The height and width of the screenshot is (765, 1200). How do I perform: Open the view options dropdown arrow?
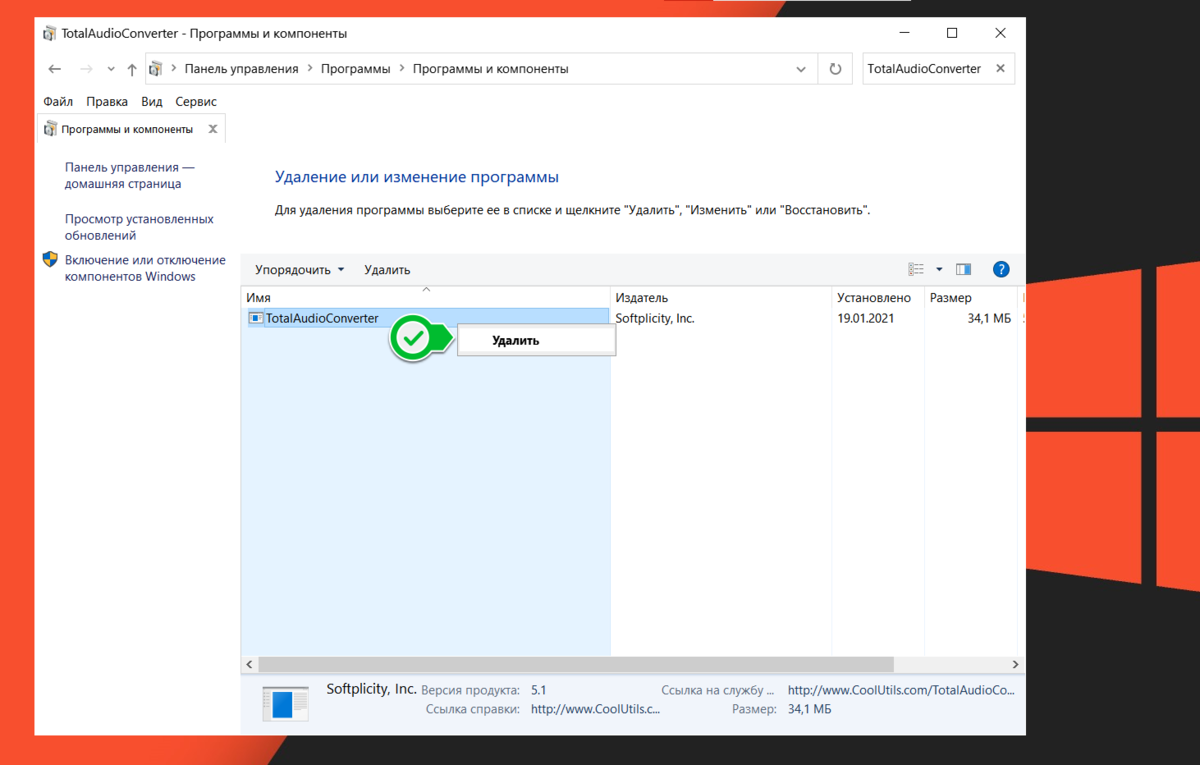(x=939, y=269)
